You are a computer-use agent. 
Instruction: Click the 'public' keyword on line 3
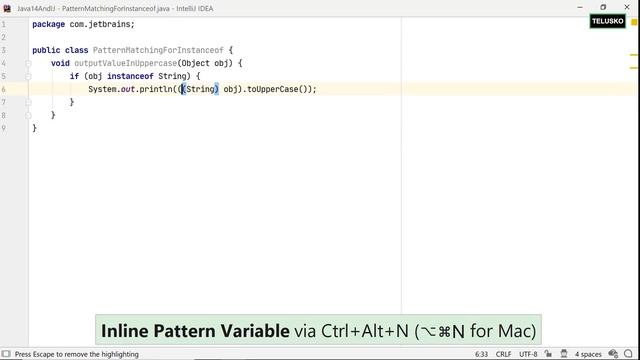click(x=46, y=50)
